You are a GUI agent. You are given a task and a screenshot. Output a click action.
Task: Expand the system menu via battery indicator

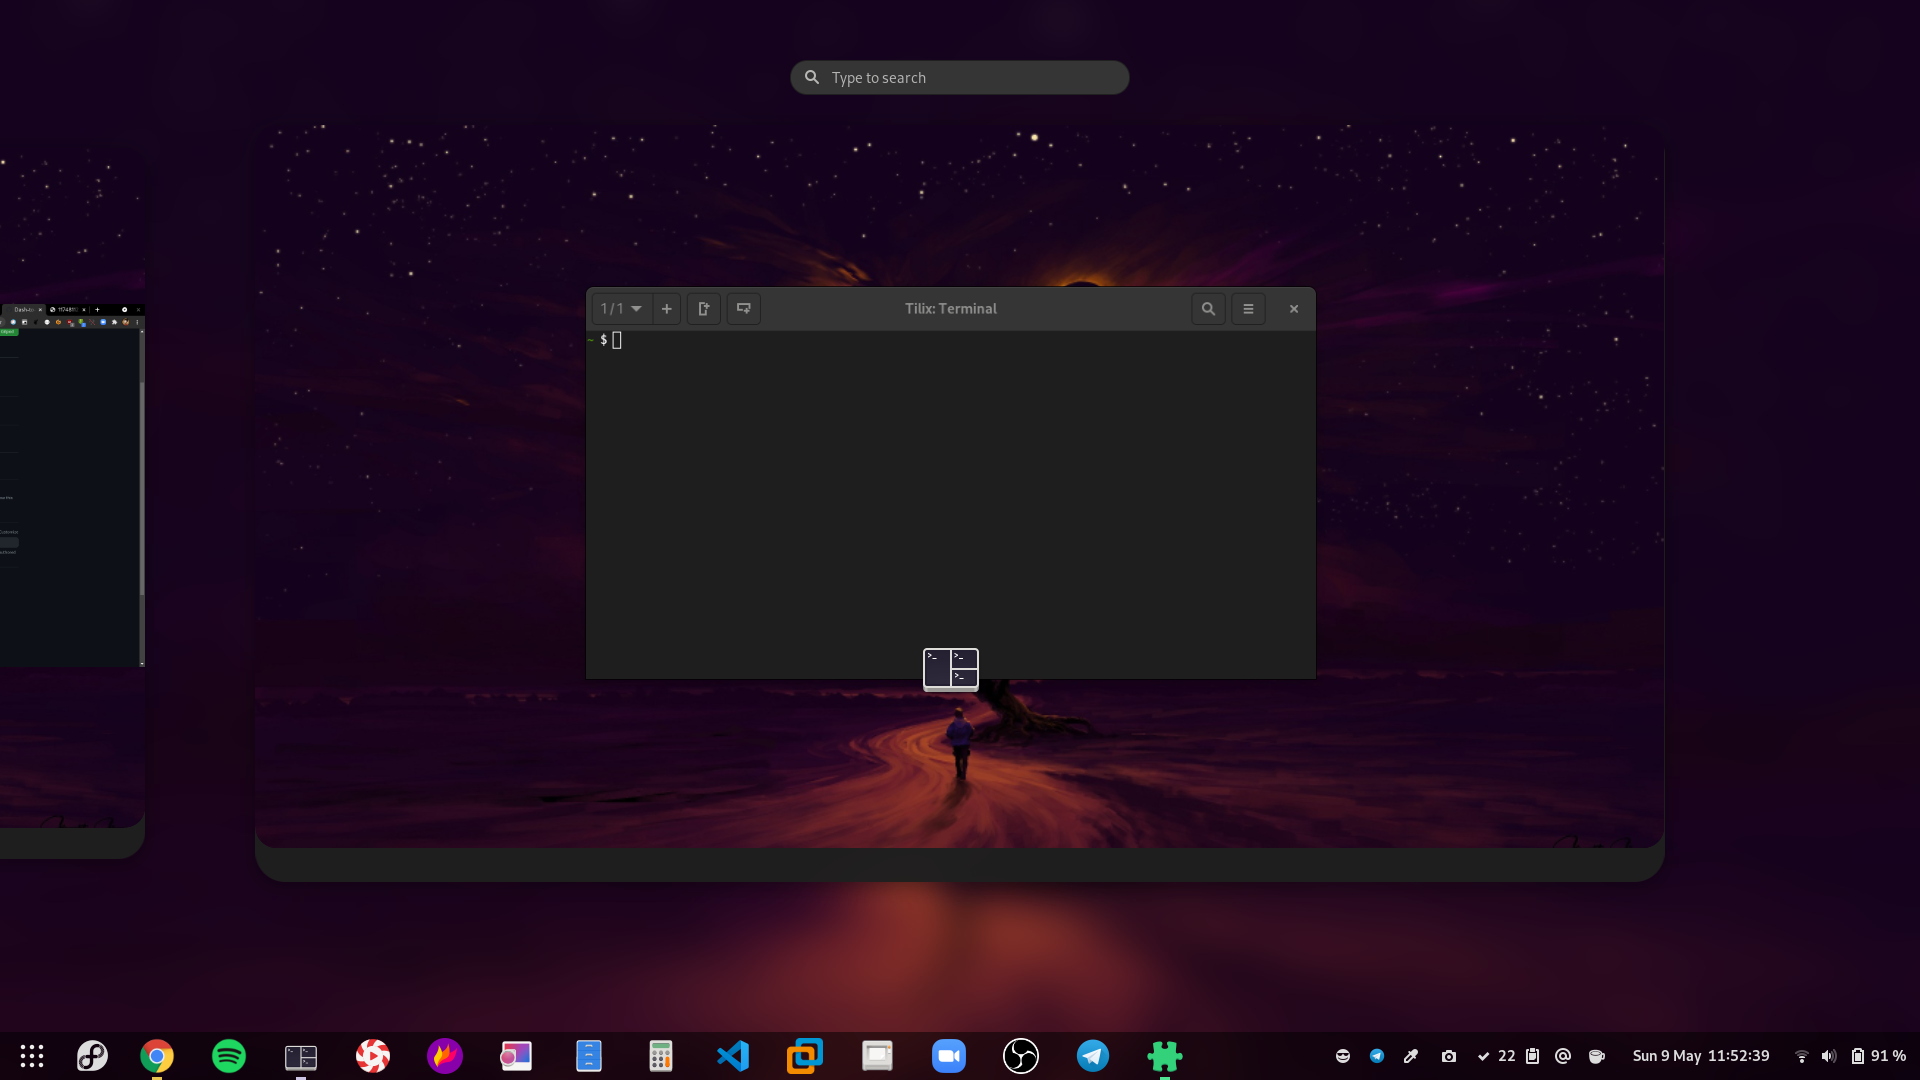pos(1858,1056)
